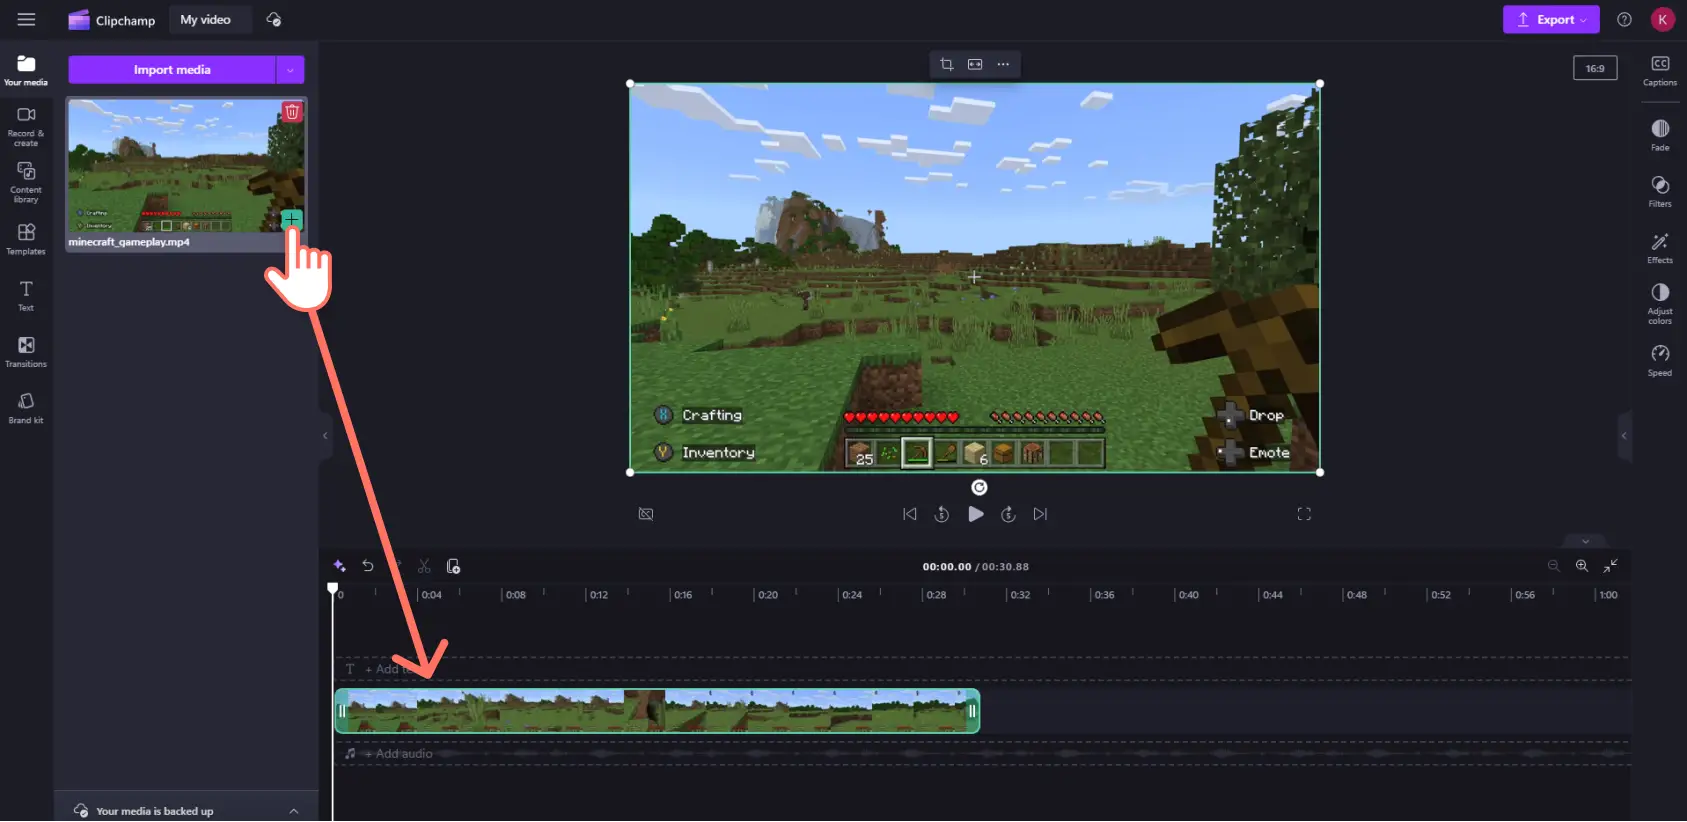
Task: Click the playhead at timeline start
Action: pyautogui.click(x=333, y=588)
